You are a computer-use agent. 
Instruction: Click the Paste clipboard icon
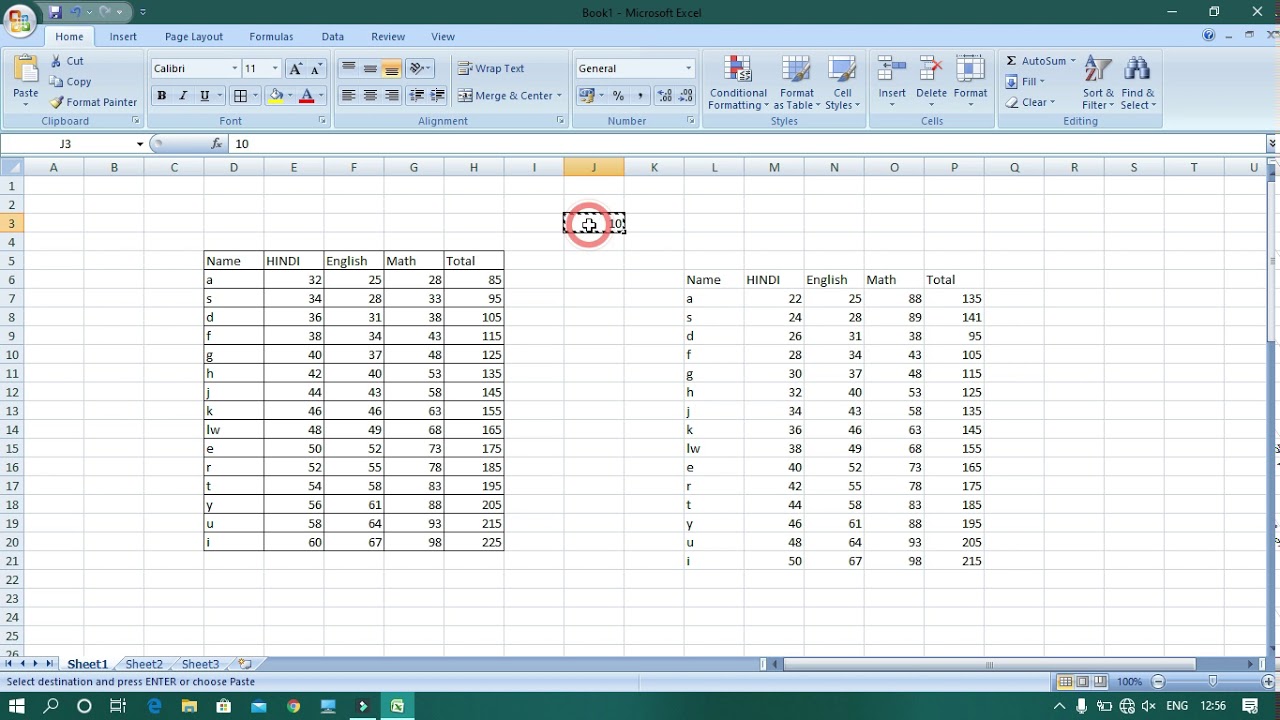[26, 70]
